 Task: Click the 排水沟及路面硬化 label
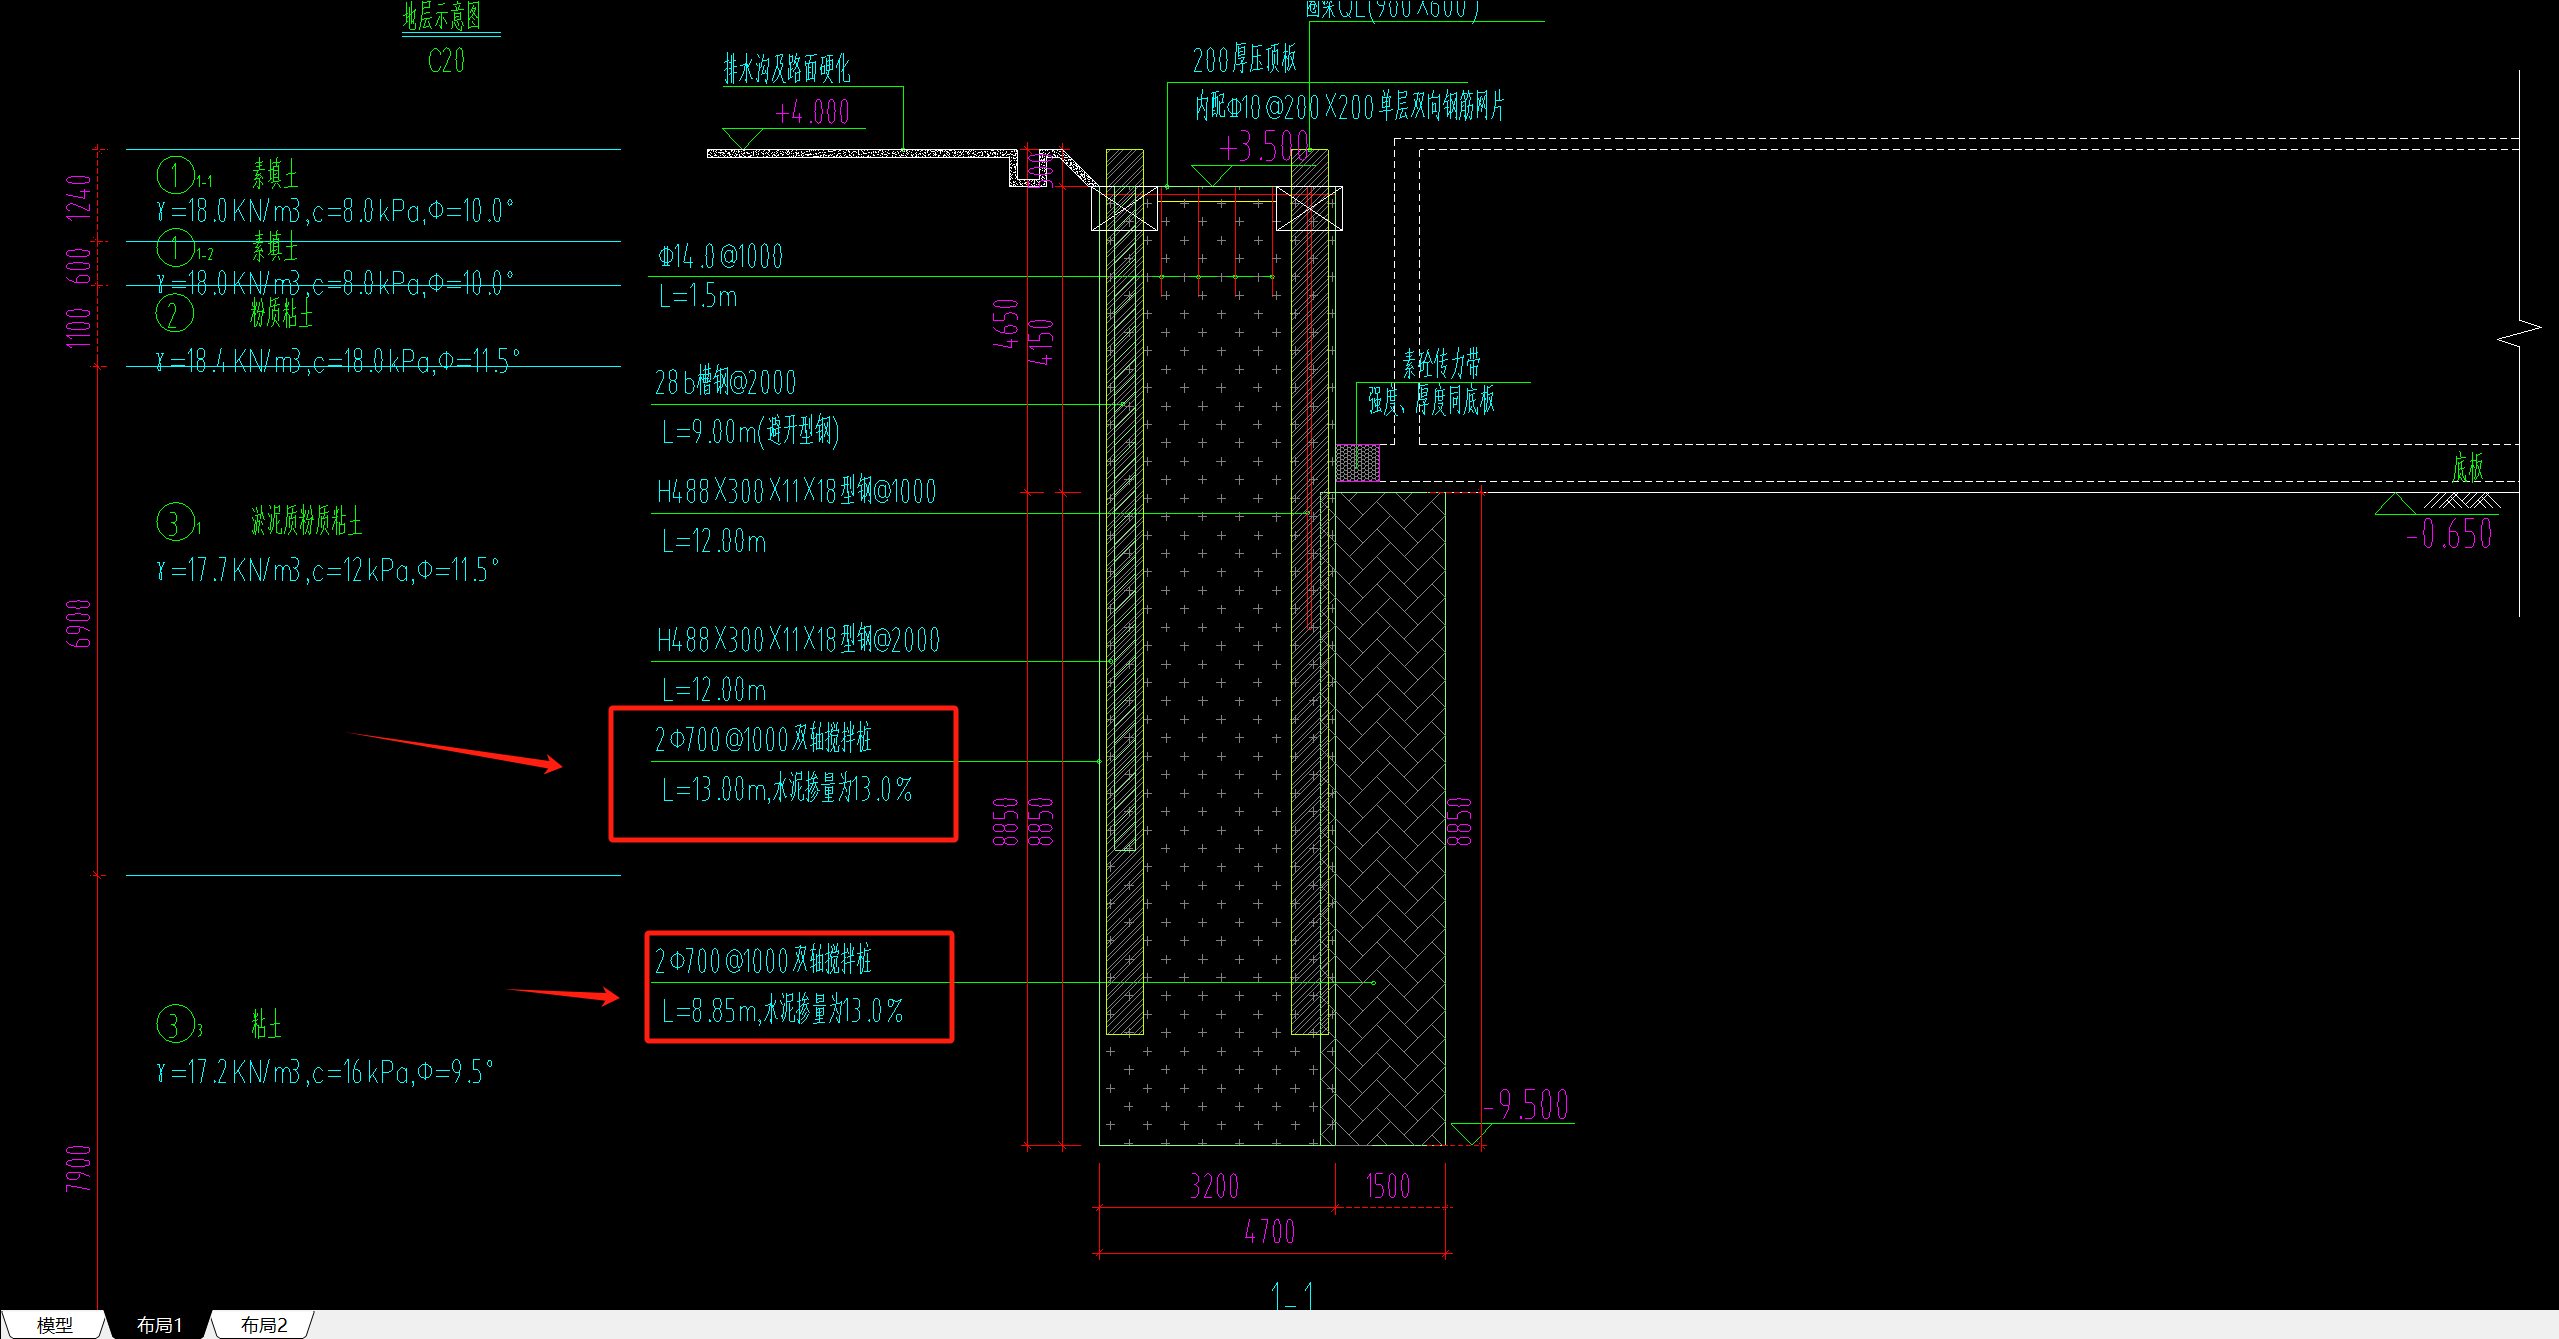(787, 69)
